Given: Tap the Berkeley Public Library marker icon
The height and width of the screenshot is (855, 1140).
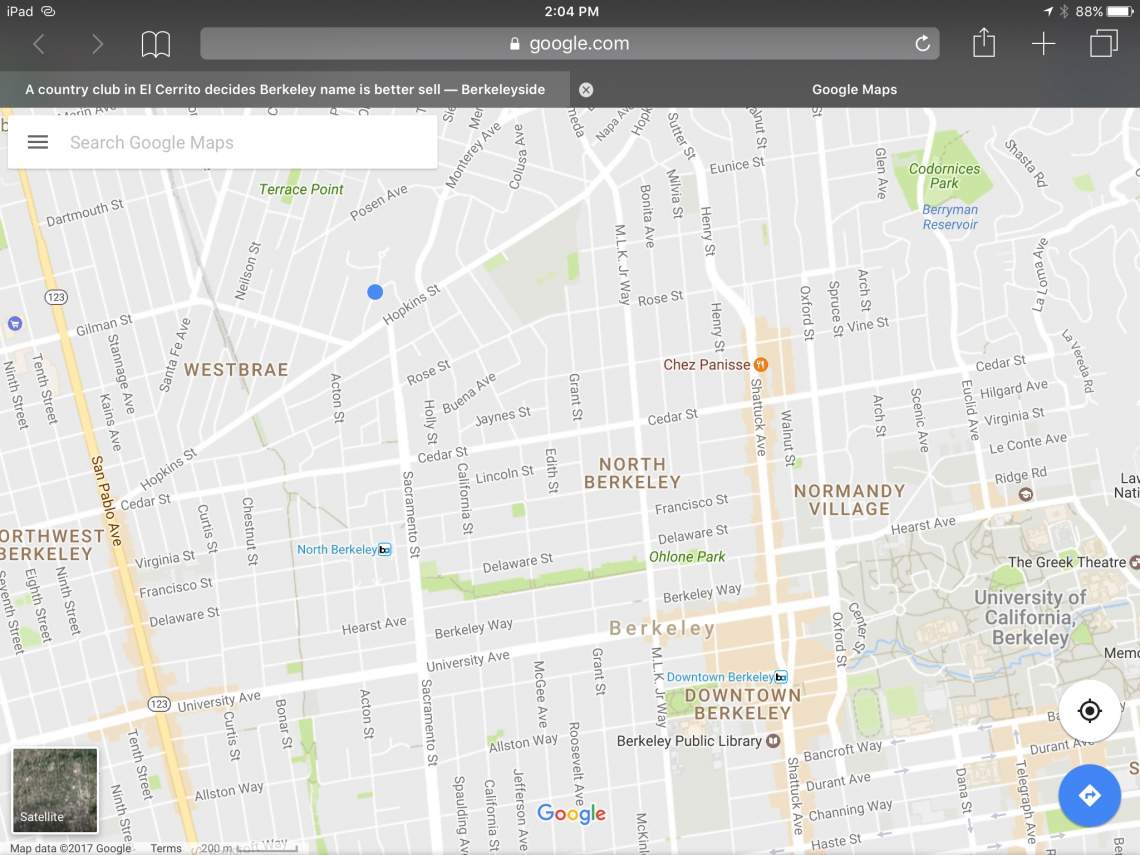Looking at the screenshot, I should (773, 741).
